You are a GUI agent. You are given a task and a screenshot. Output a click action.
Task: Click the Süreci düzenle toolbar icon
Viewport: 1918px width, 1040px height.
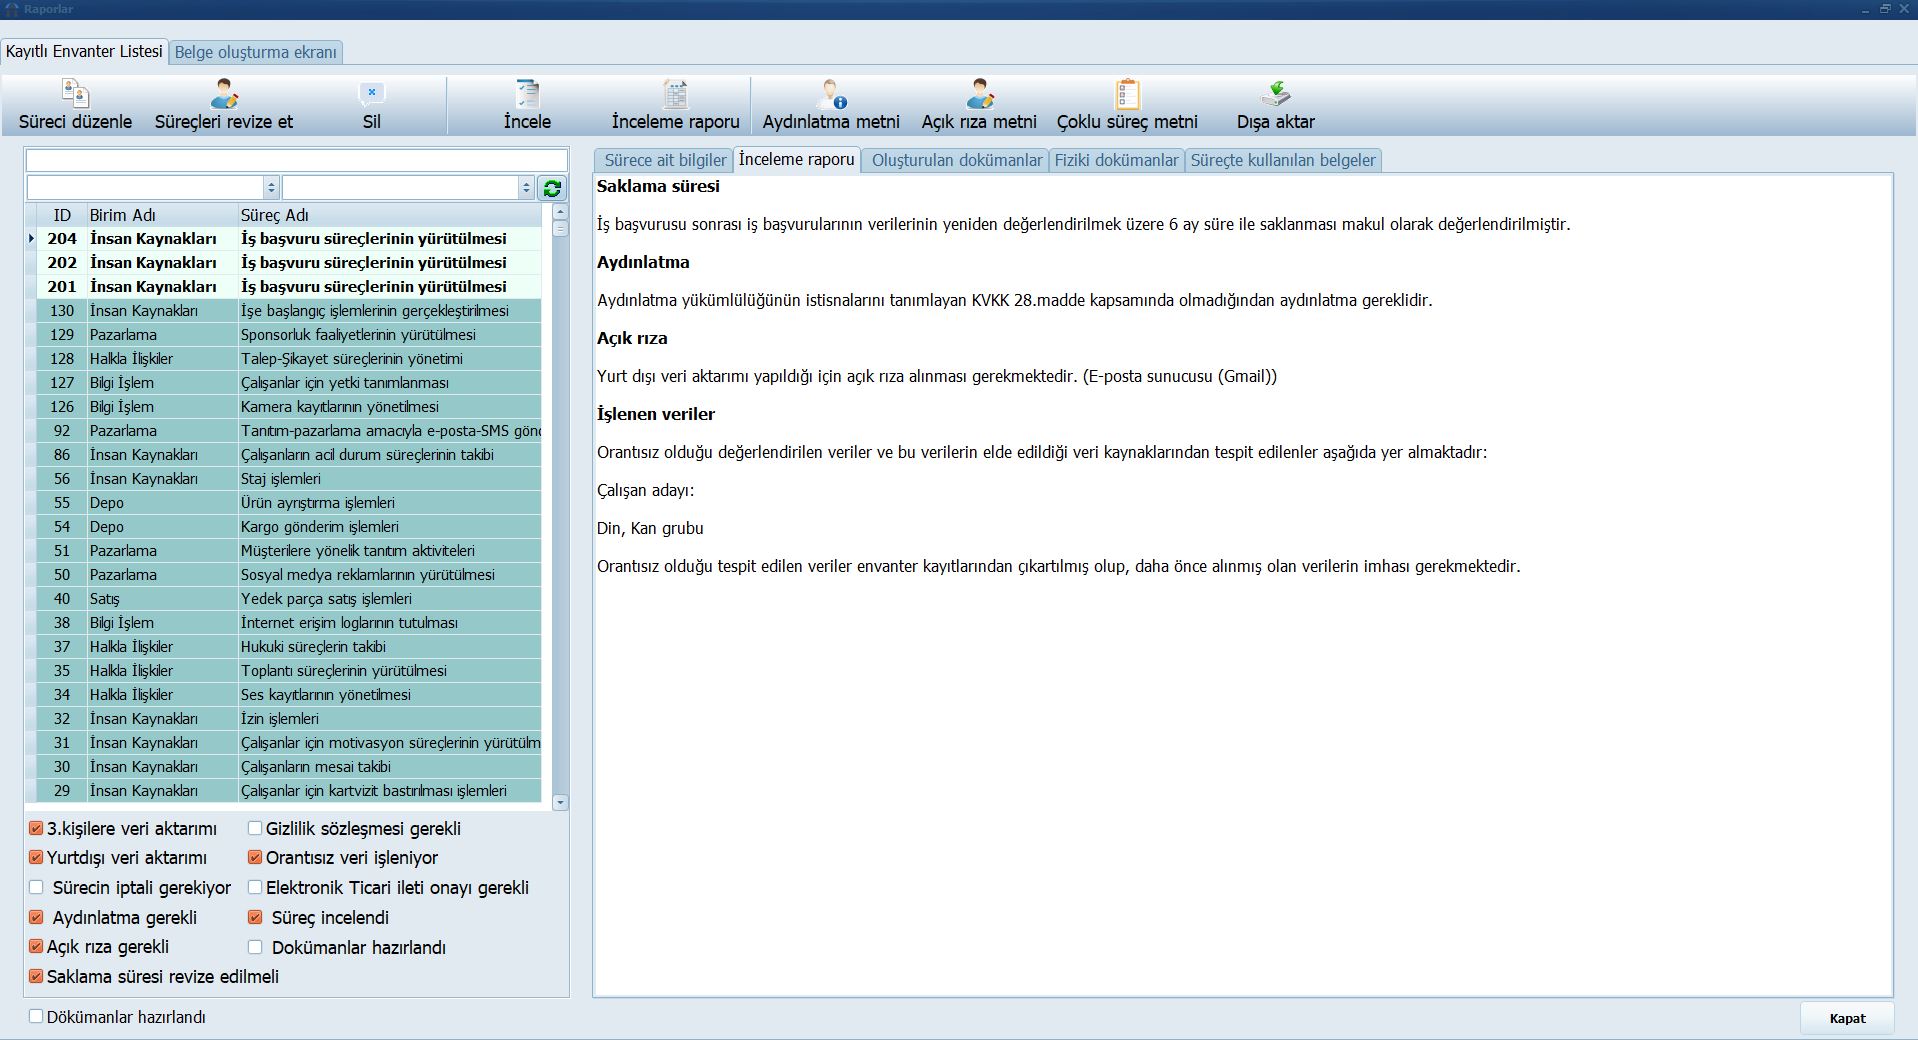[75, 95]
